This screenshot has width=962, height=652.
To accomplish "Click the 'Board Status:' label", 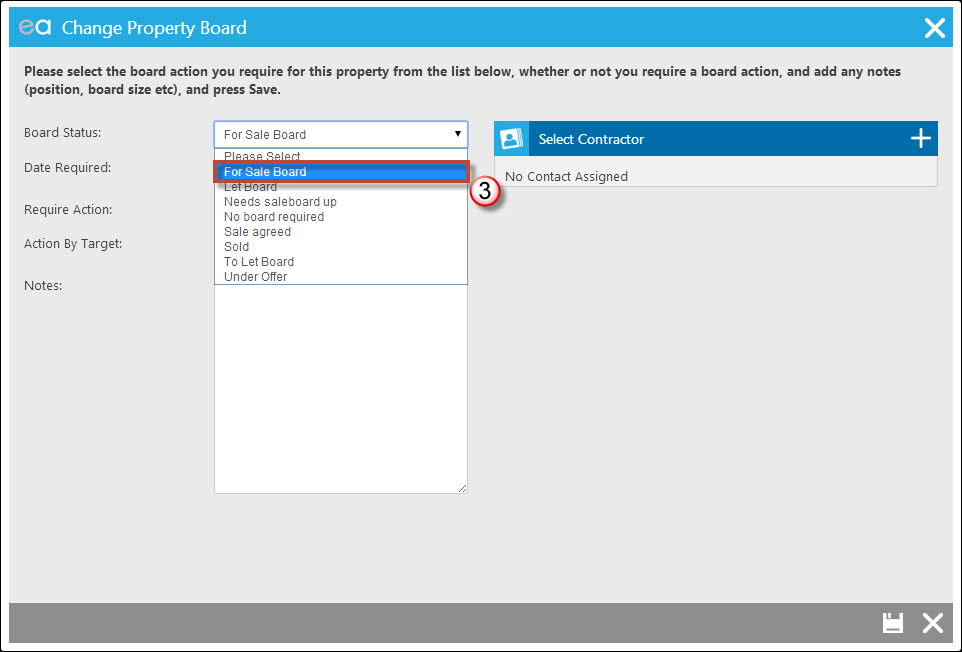I will tap(63, 132).
